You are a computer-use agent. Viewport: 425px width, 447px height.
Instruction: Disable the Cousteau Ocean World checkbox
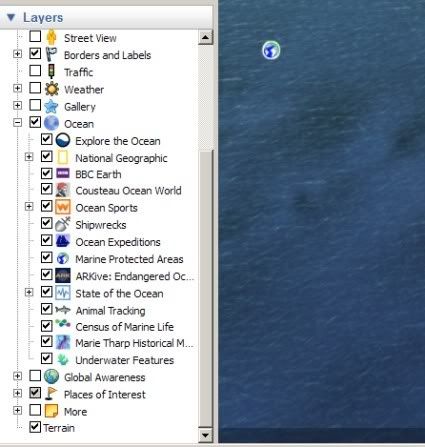(47, 189)
